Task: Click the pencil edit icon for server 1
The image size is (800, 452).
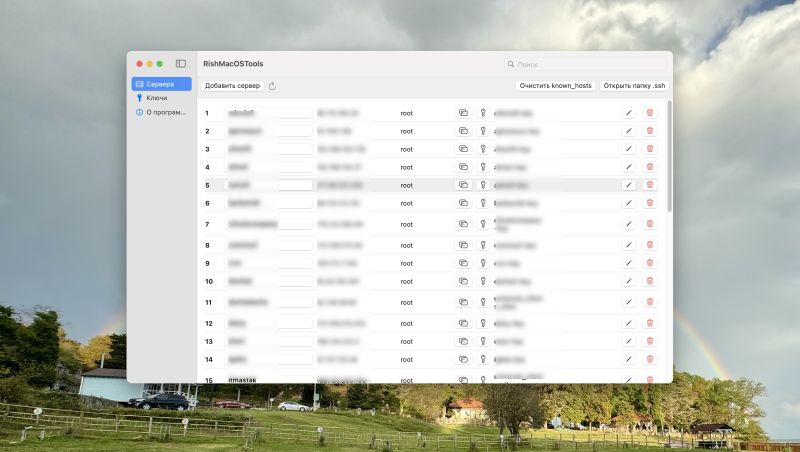Action: (x=629, y=113)
